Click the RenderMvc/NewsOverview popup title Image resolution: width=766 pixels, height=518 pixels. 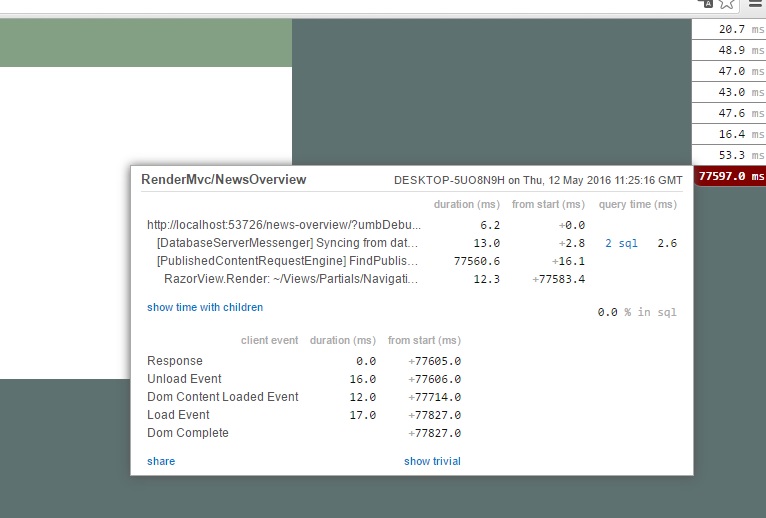click(223, 179)
